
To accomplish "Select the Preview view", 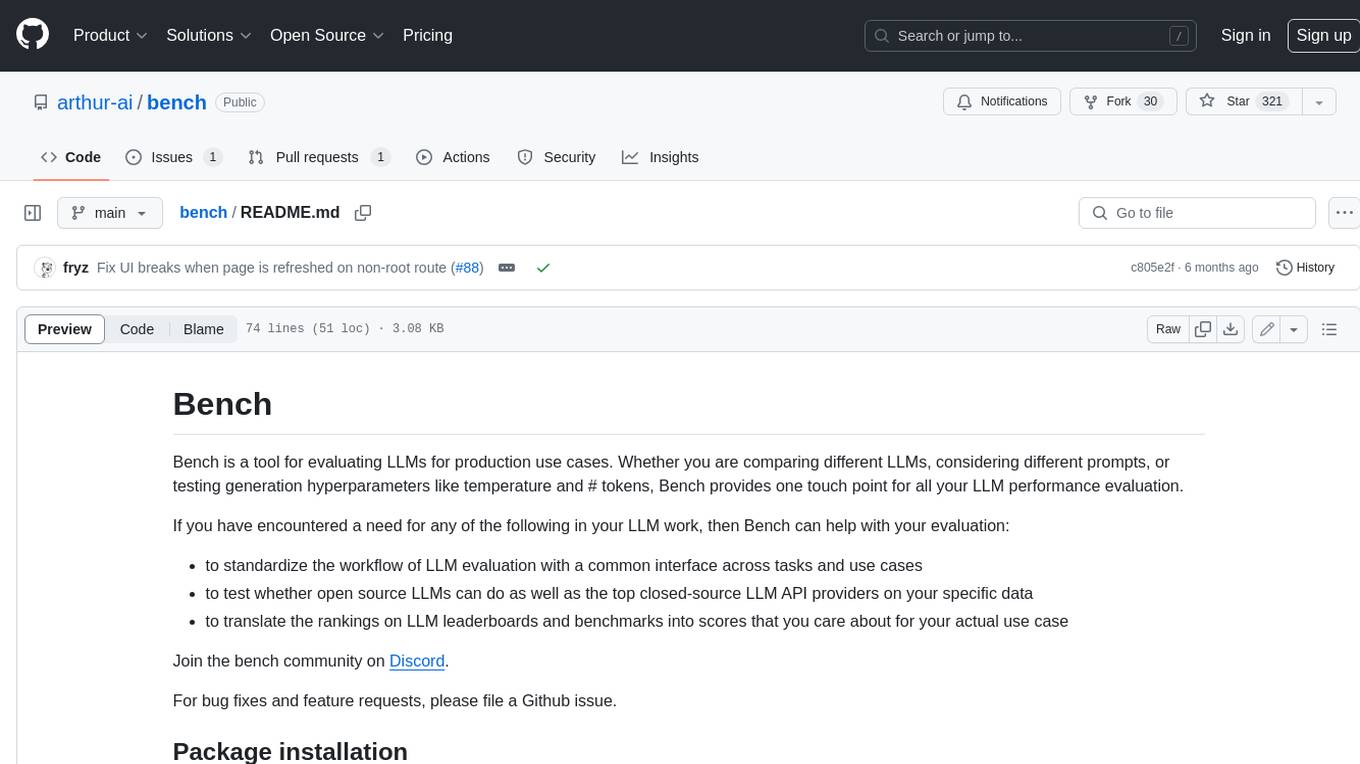I will pos(65,329).
